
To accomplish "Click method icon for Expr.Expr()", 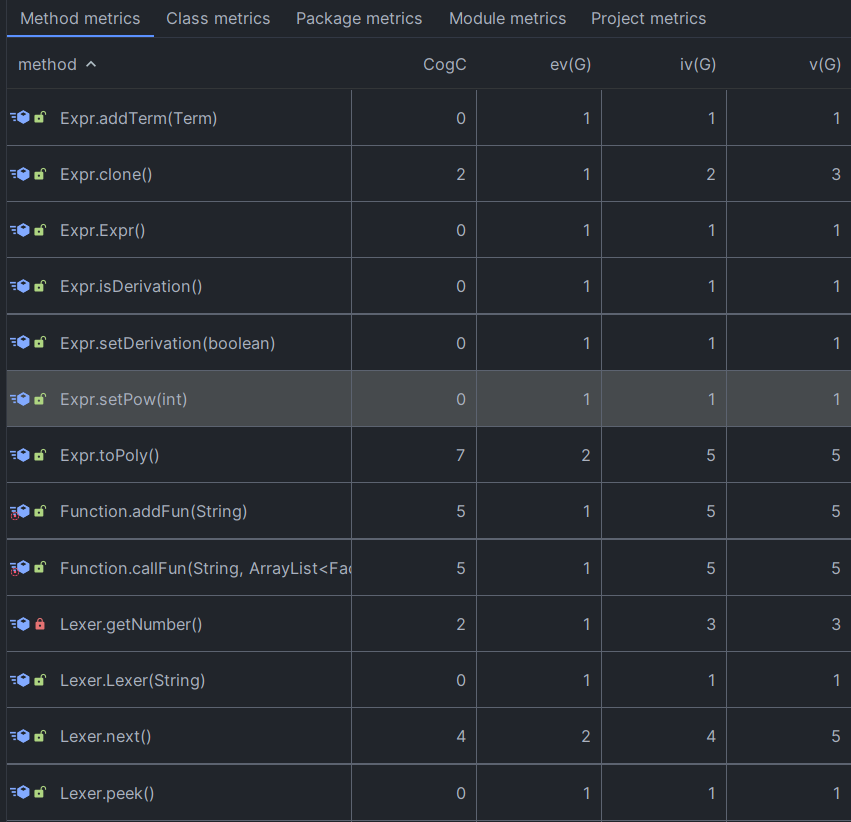I will 20,230.
